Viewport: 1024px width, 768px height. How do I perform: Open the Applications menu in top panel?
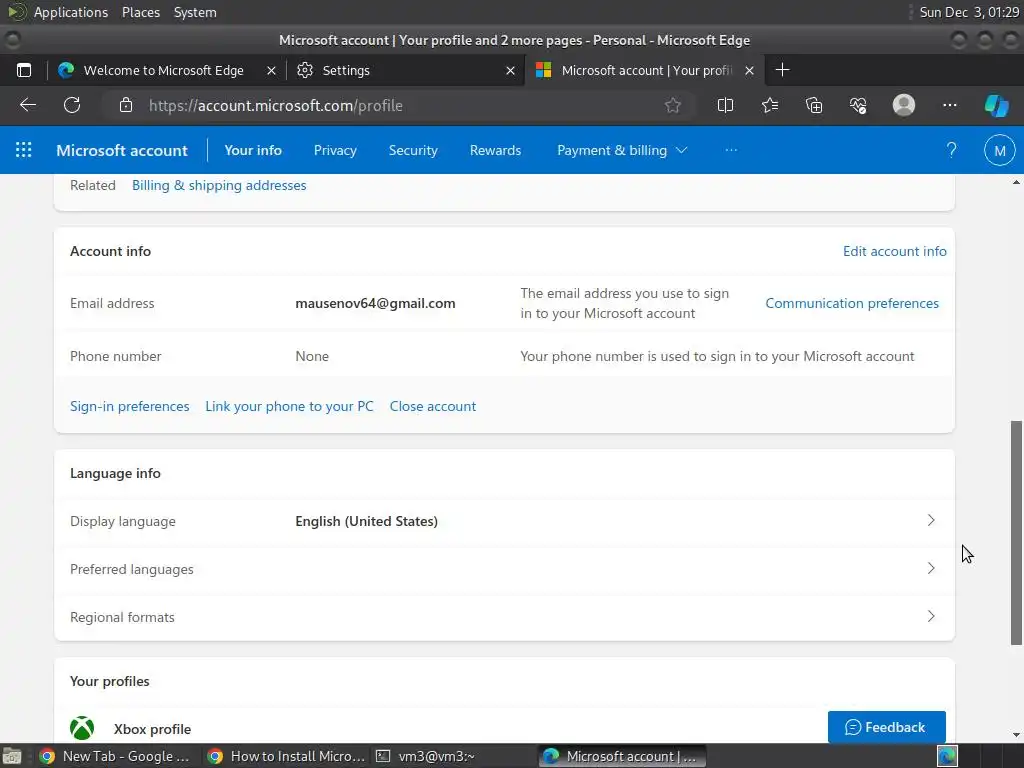coord(71,12)
